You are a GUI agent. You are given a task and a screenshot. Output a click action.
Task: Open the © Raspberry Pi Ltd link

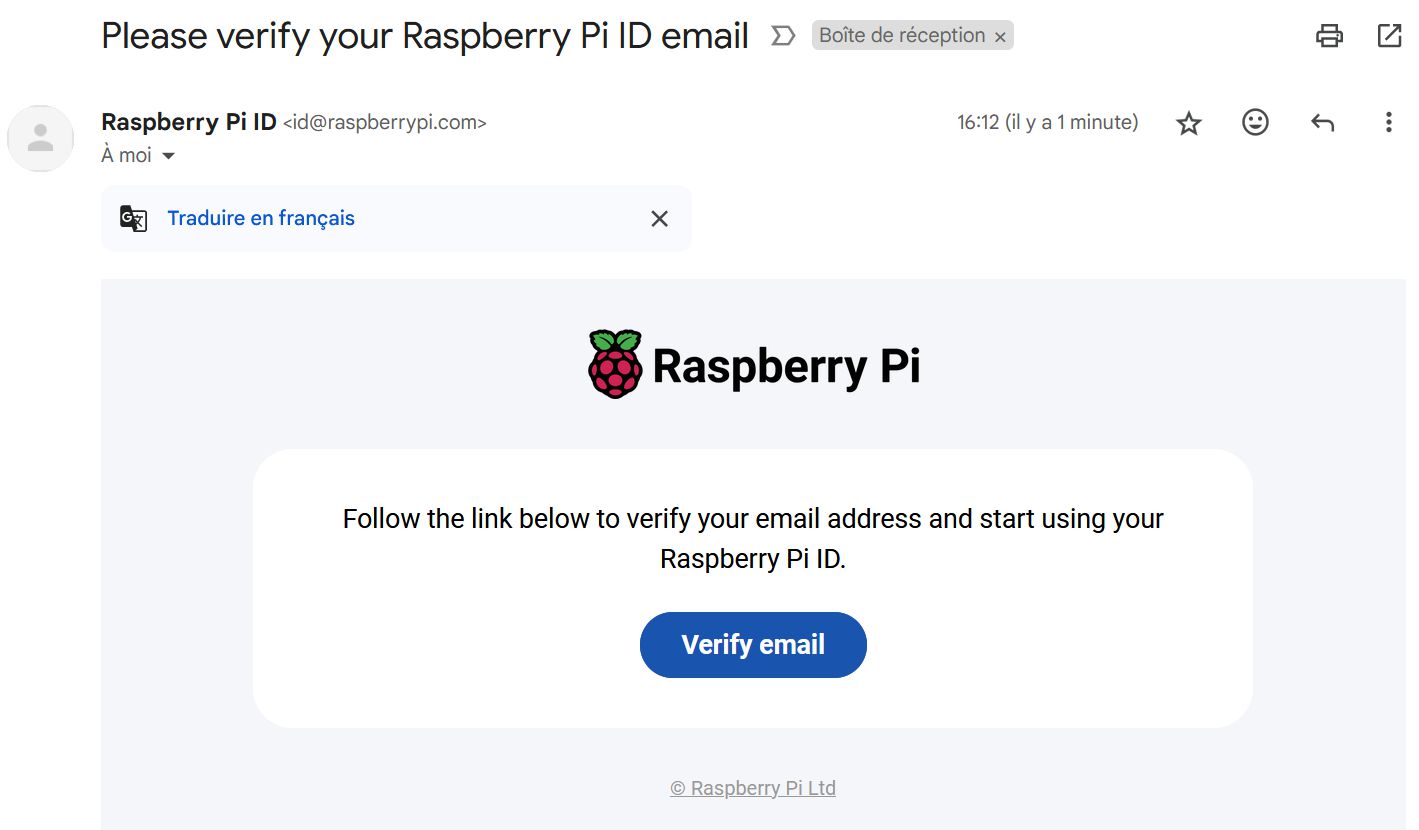(x=753, y=788)
